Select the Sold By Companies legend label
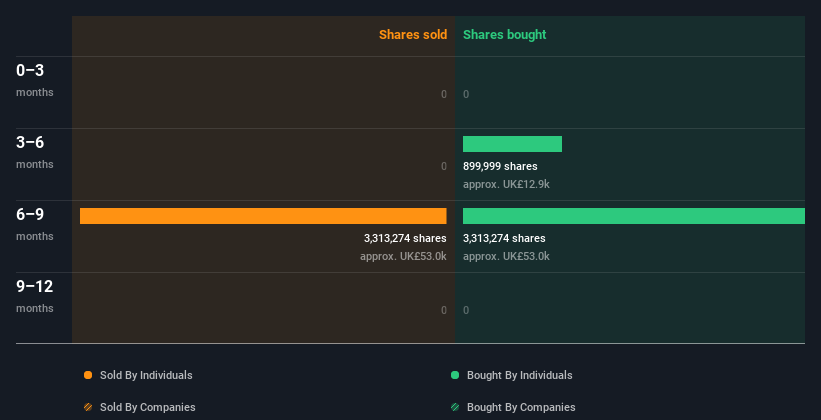This screenshot has width=821, height=420. pos(148,407)
